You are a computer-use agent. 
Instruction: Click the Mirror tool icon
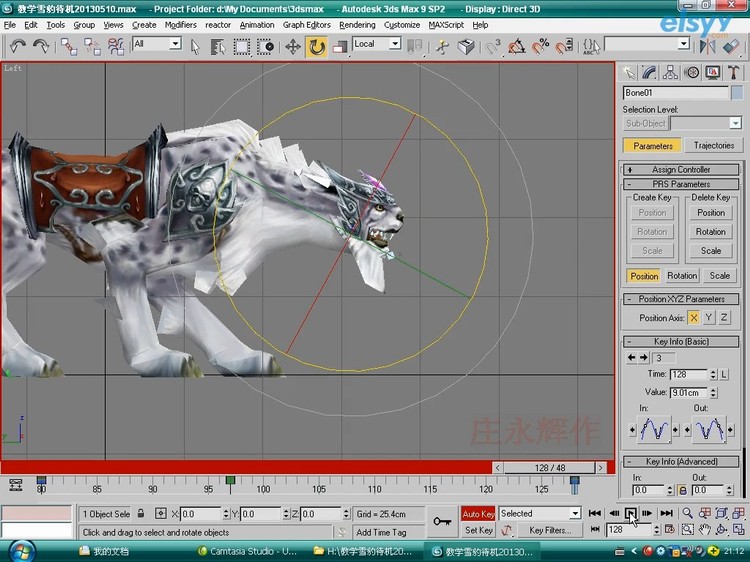[x=707, y=47]
